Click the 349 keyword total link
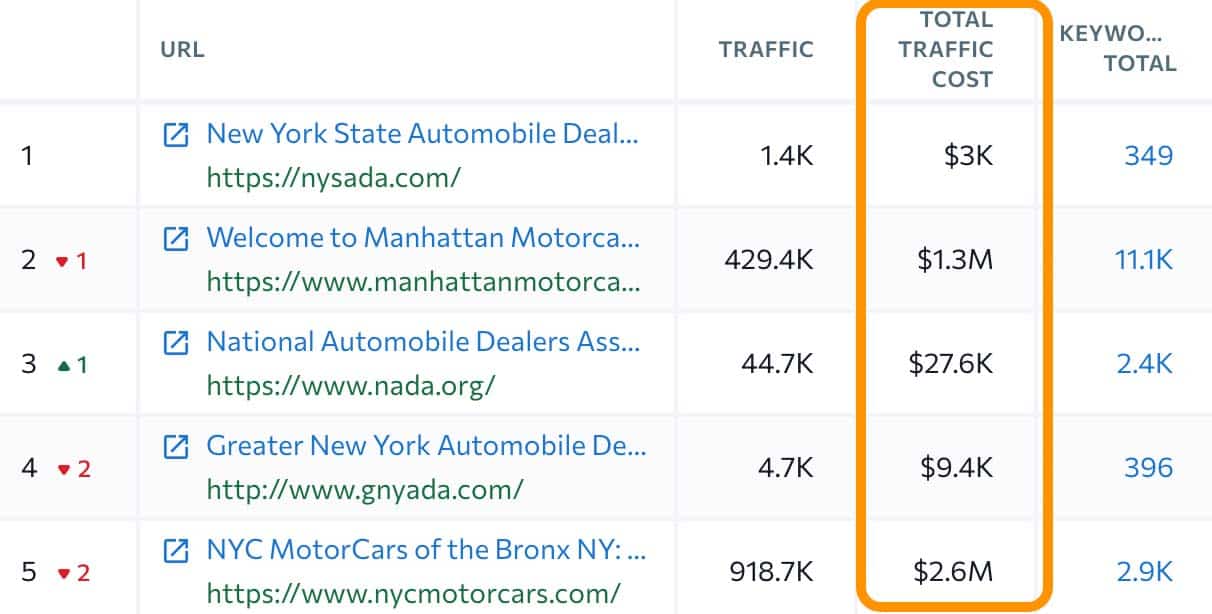 coord(1150,155)
